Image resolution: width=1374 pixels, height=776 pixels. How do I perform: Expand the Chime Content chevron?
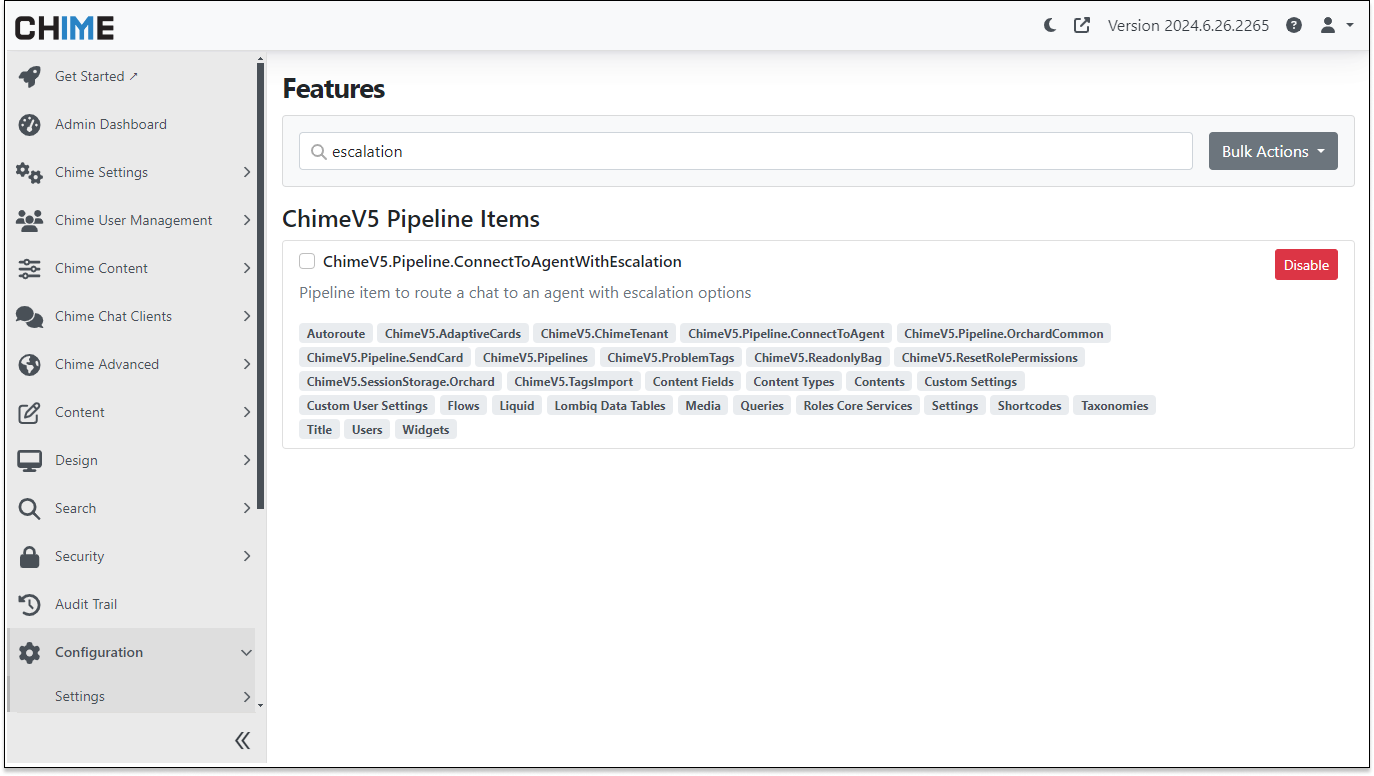click(x=247, y=268)
